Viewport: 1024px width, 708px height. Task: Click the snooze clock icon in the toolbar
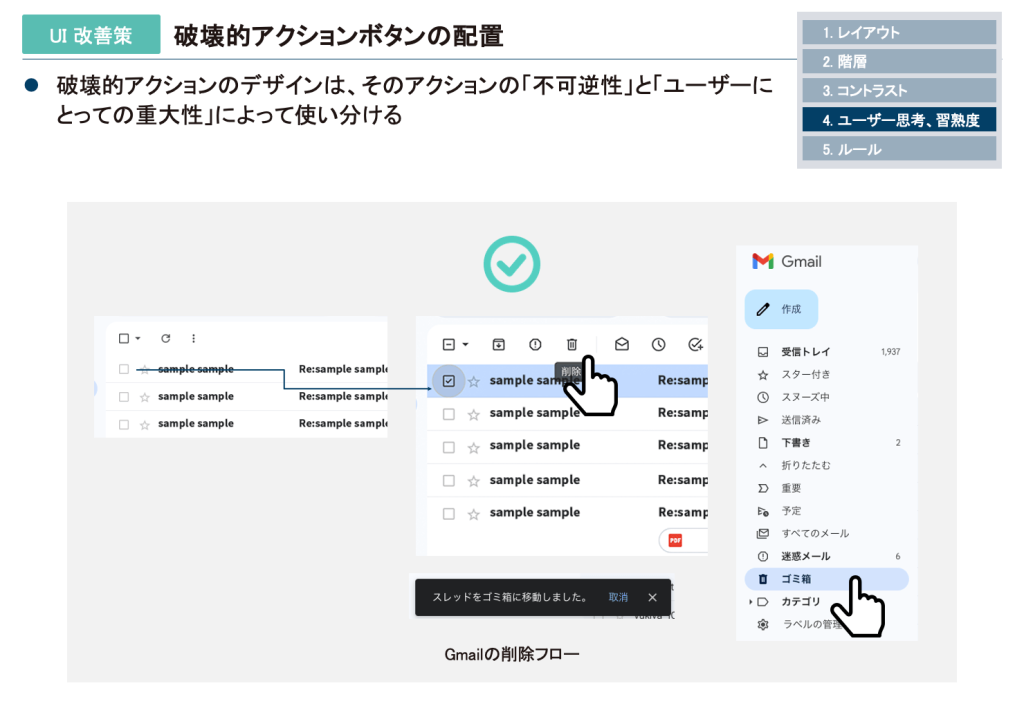coord(658,344)
